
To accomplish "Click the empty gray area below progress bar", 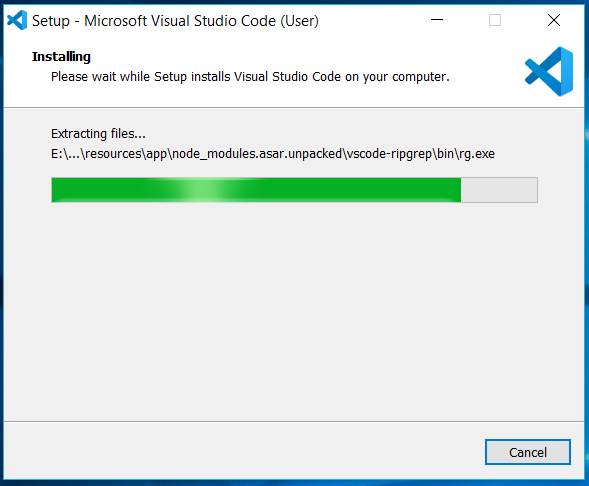I will (x=294, y=312).
